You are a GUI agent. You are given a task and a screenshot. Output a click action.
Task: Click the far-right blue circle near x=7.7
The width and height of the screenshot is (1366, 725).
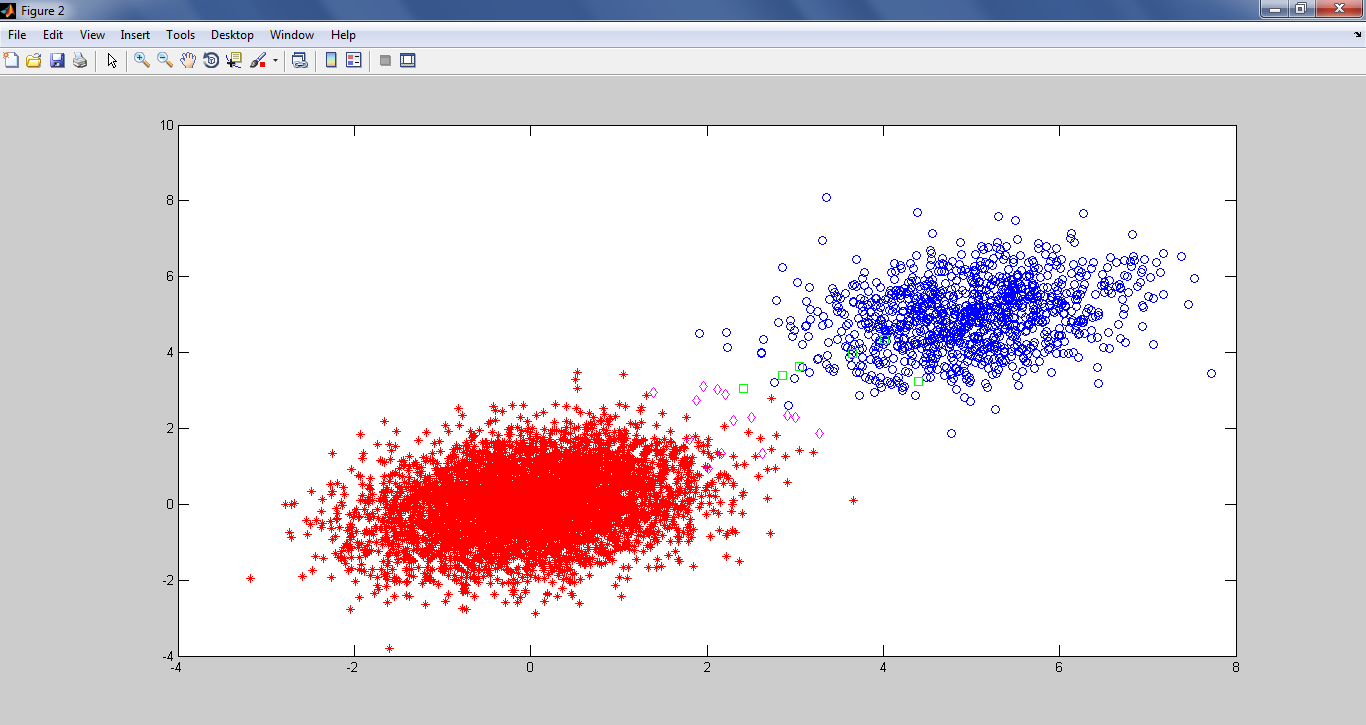tap(1211, 373)
